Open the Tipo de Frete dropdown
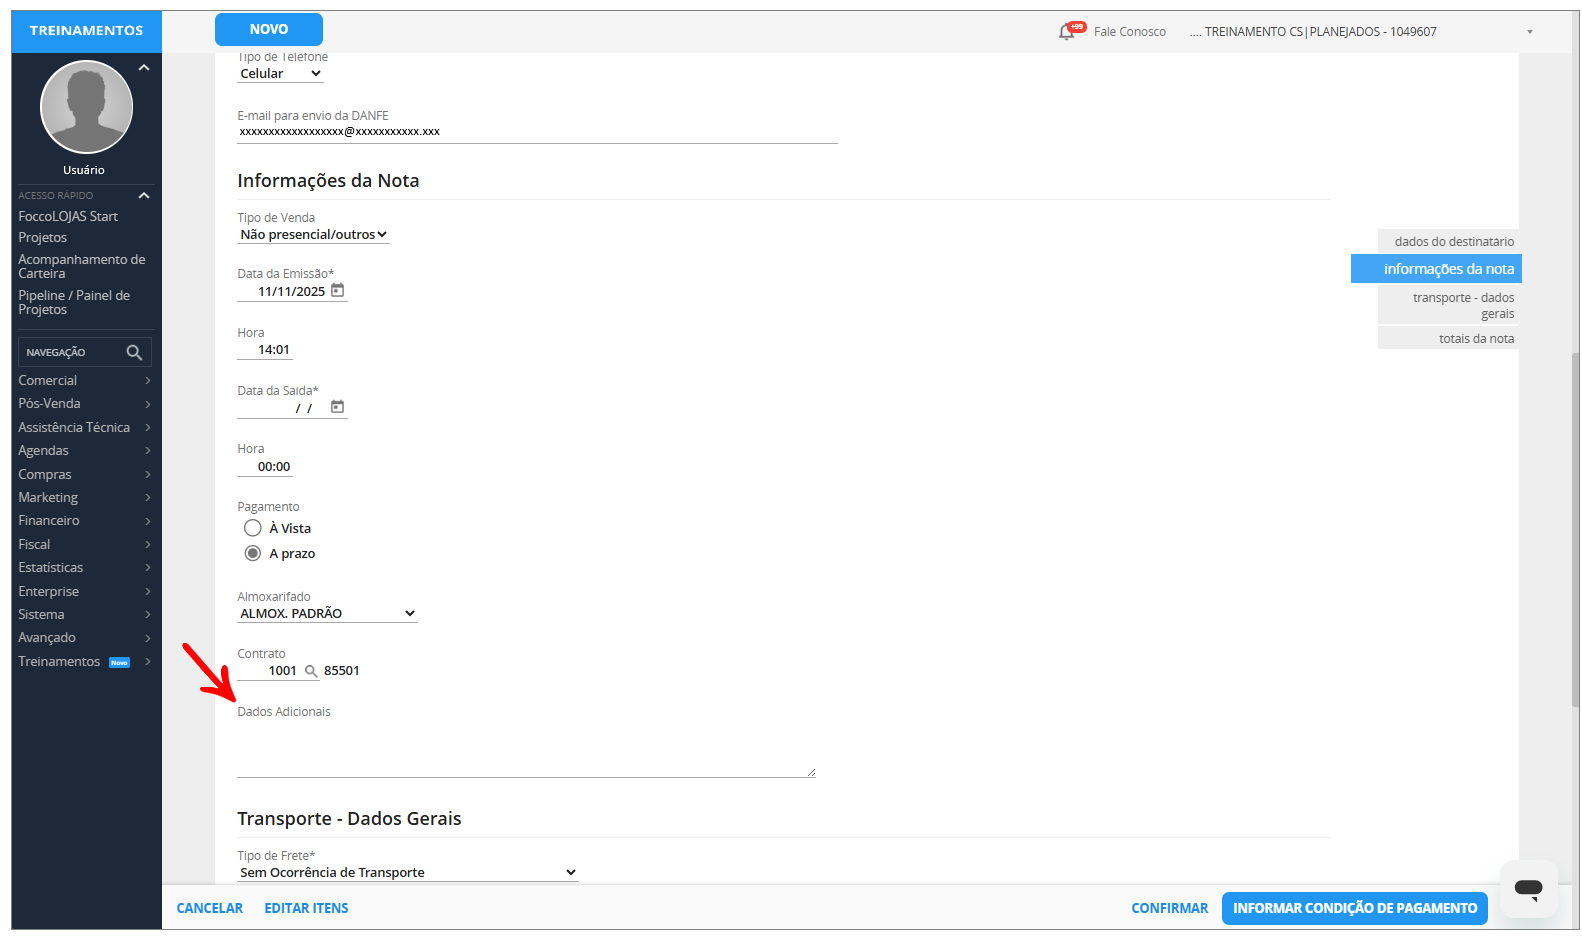 point(408,873)
